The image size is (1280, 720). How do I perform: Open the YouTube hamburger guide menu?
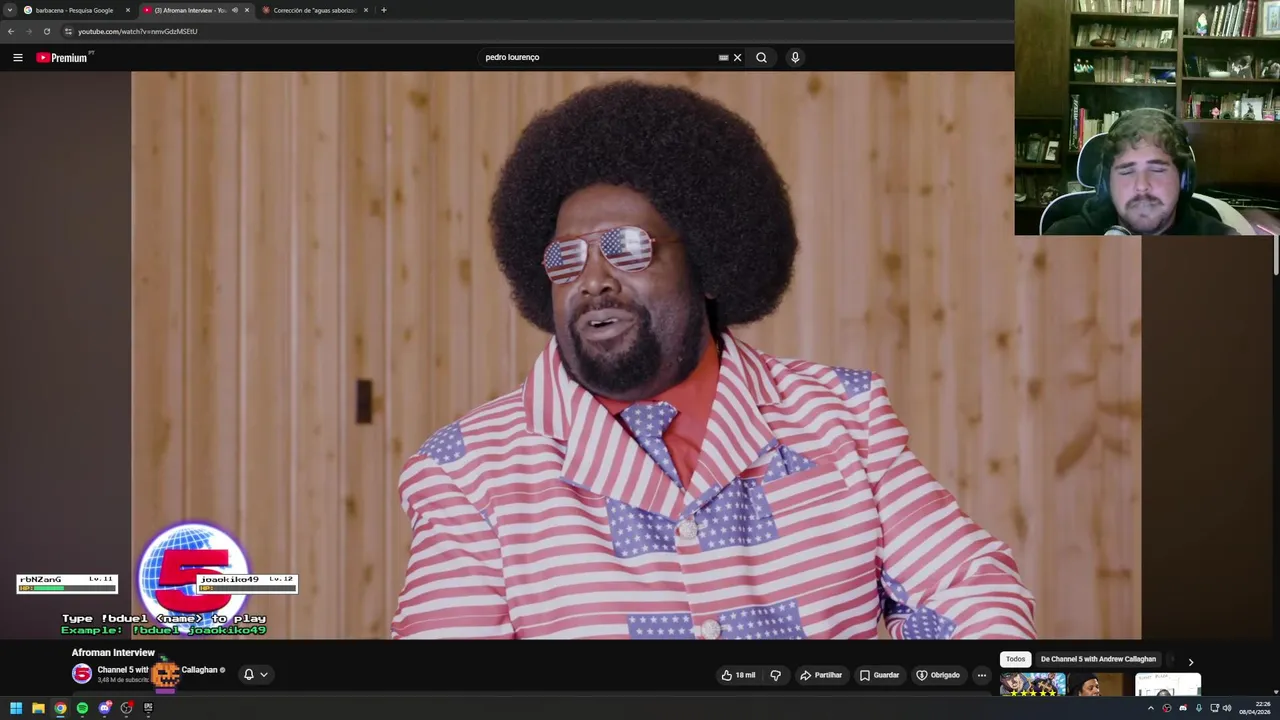(17, 58)
